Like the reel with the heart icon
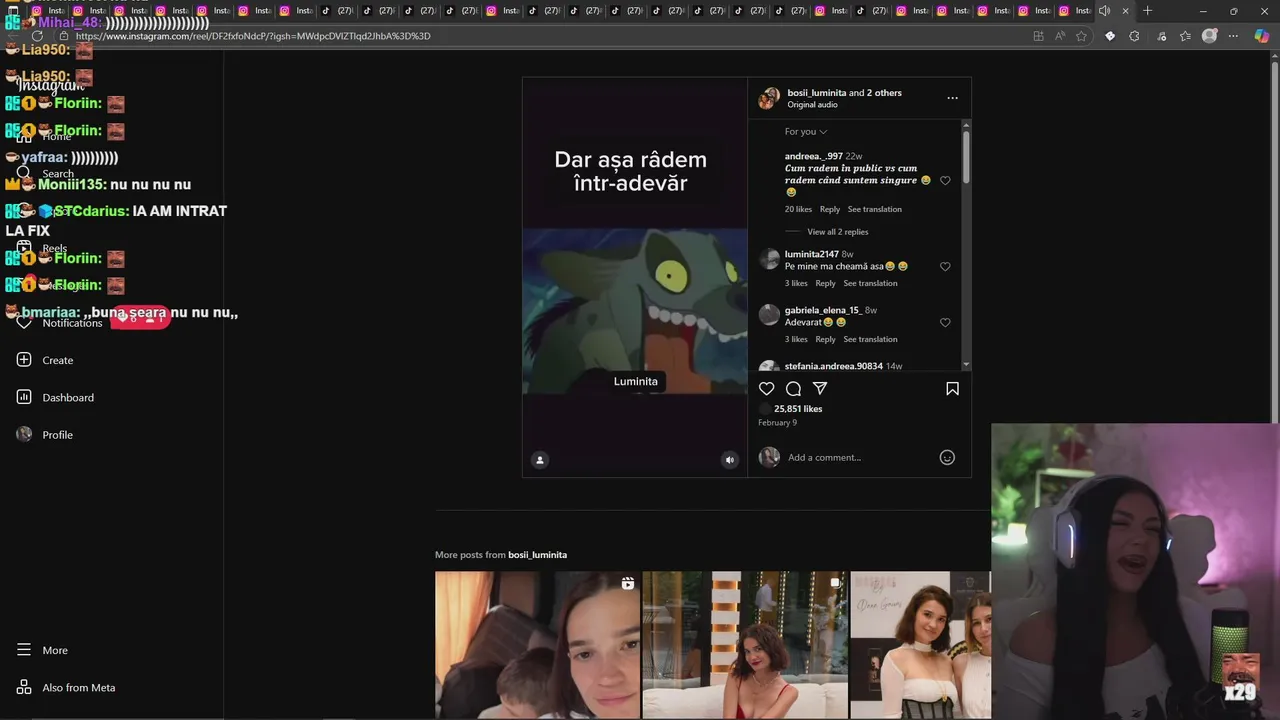 click(767, 389)
